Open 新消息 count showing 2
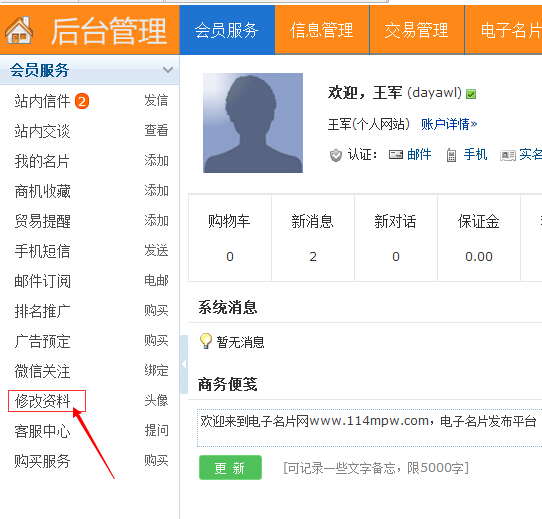The image size is (542, 519). tap(313, 257)
